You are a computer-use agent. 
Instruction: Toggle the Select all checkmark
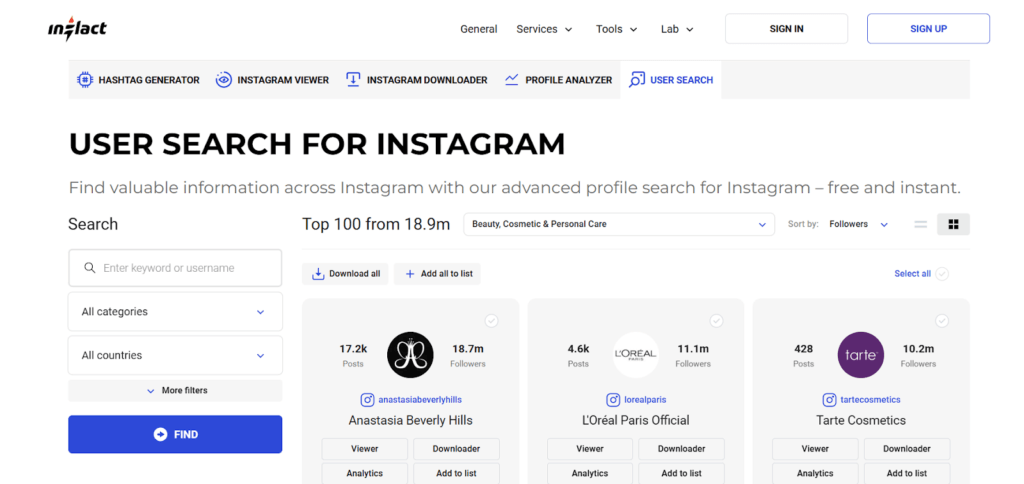(942, 274)
